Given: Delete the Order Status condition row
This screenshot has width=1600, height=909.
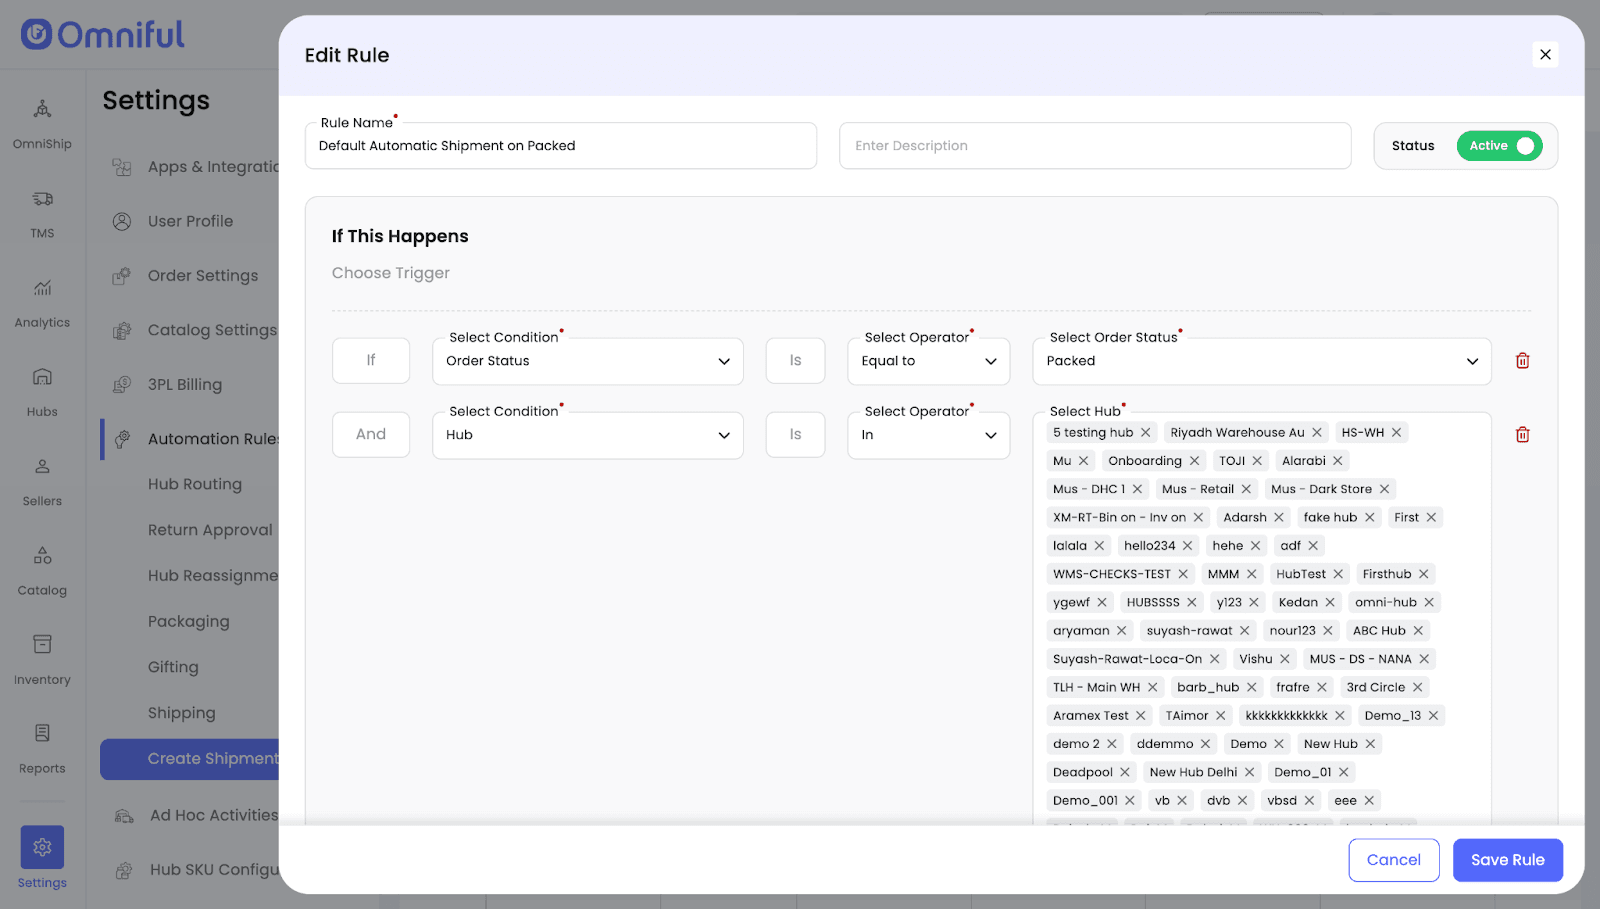Looking at the screenshot, I should point(1522,361).
